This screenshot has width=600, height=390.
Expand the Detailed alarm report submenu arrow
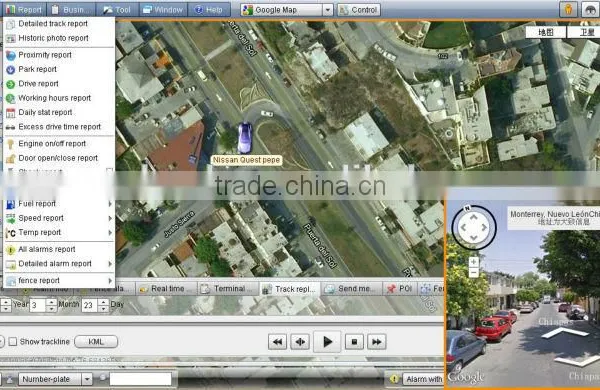point(110,264)
